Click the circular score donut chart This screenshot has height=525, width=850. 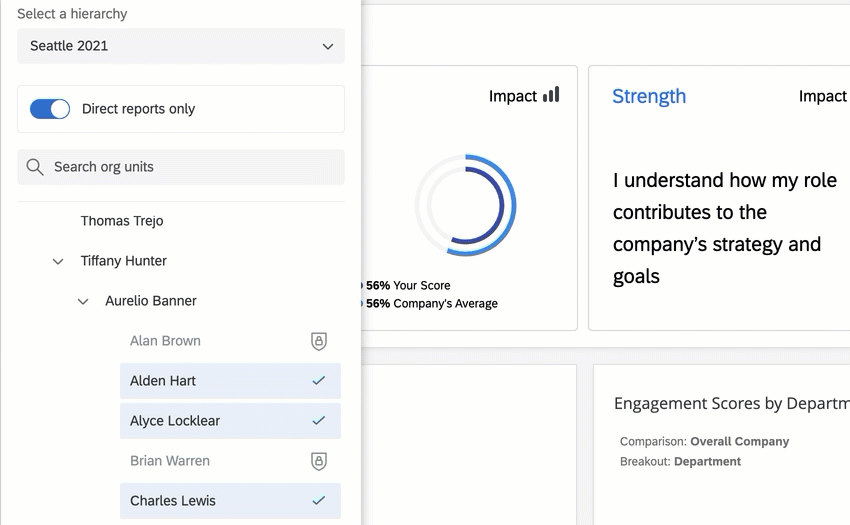click(x=465, y=206)
